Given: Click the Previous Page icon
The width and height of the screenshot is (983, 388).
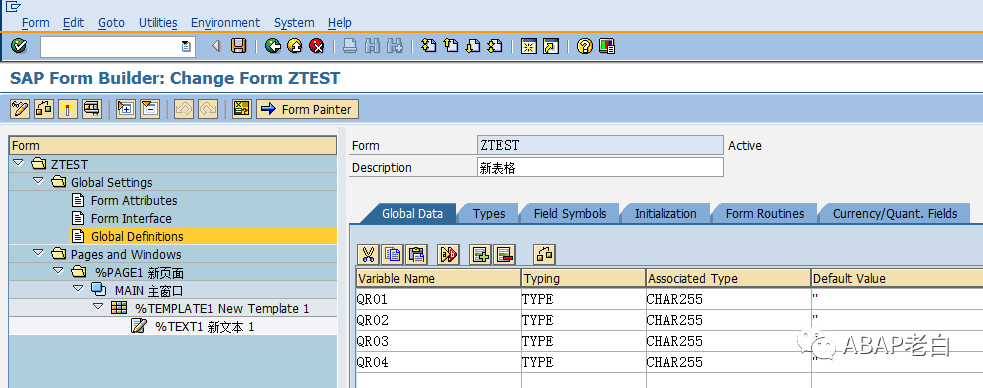Looking at the screenshot, I should [x=451, y=46].
